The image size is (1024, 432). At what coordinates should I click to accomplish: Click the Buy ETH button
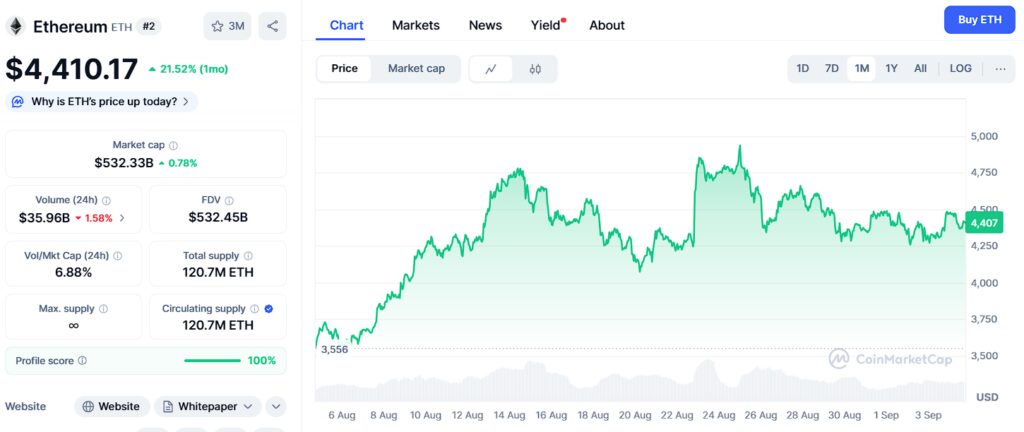979,19
